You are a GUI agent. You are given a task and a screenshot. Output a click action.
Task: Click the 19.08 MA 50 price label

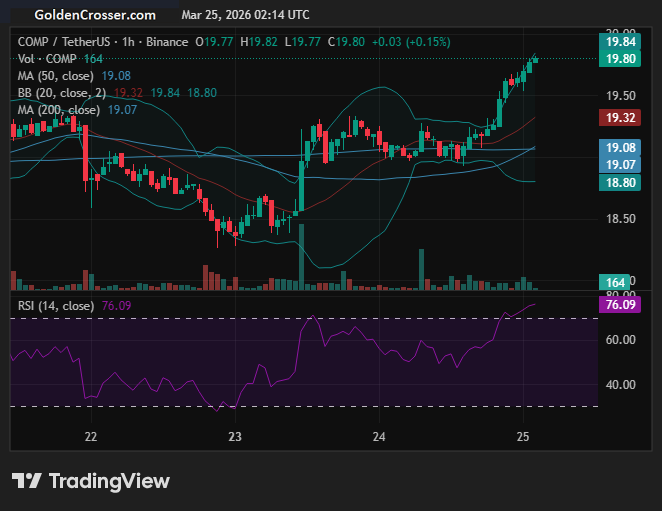pos(620,148)
